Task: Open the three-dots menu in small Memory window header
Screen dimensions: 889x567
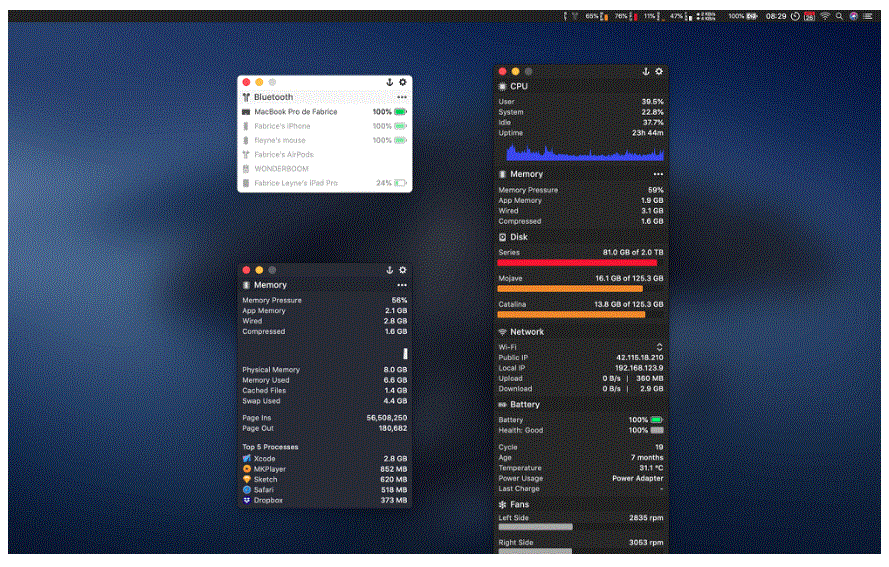Action: tap(401, 285)
